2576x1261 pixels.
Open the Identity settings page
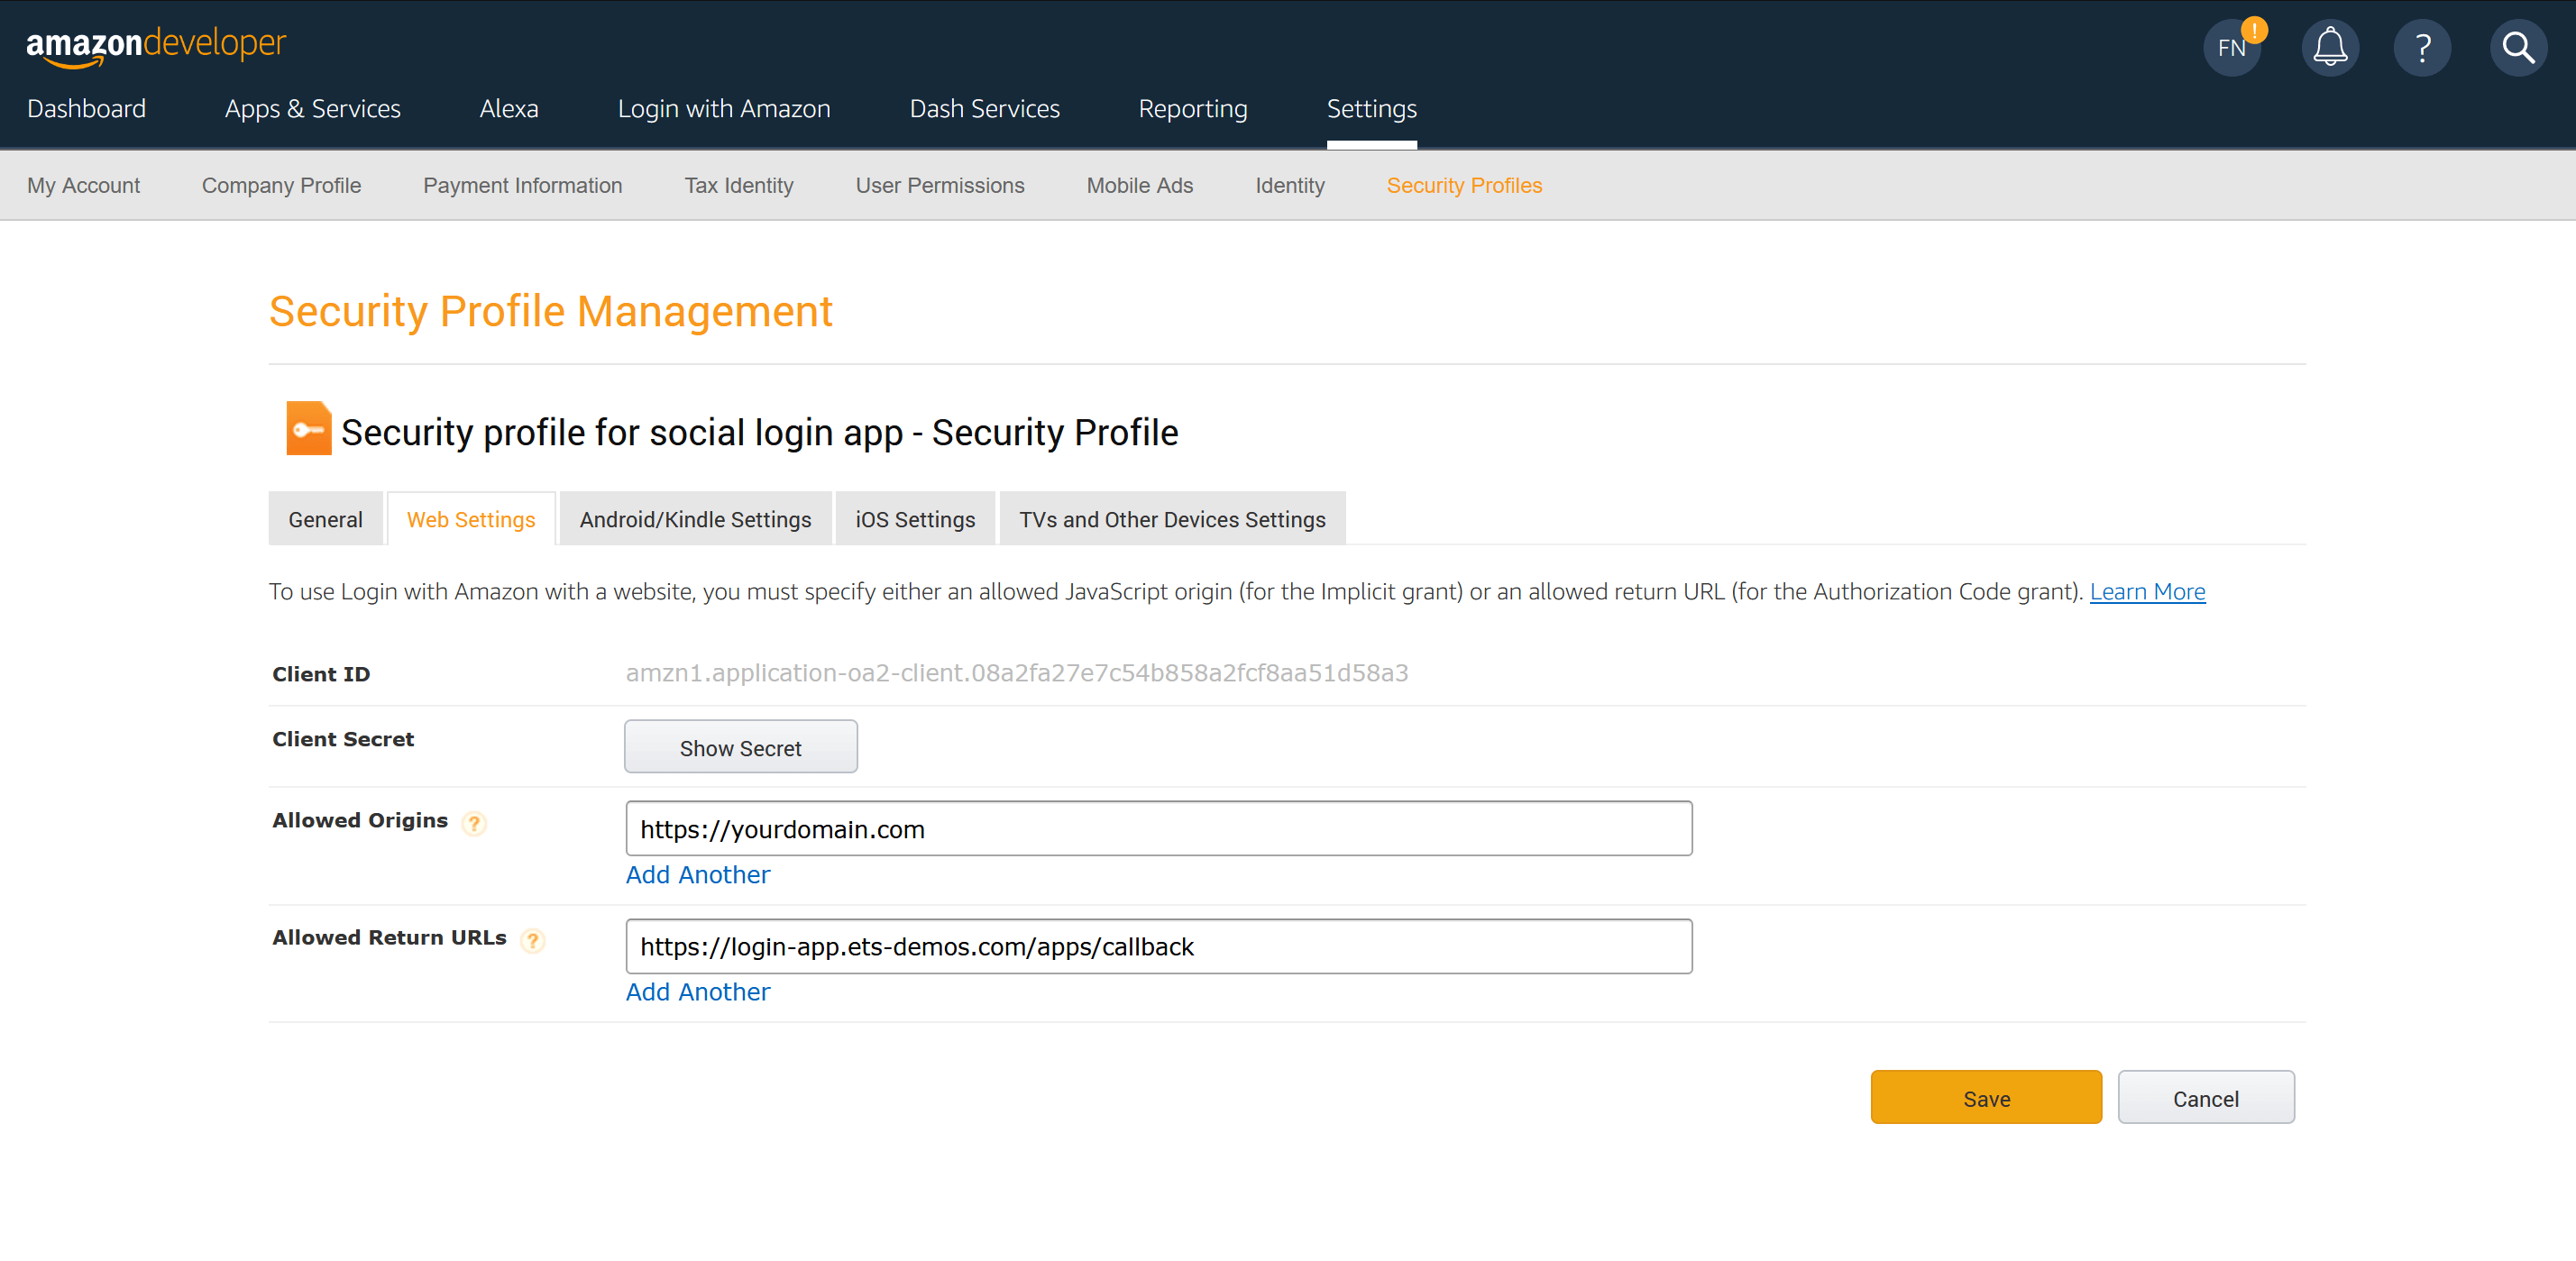1290,185
